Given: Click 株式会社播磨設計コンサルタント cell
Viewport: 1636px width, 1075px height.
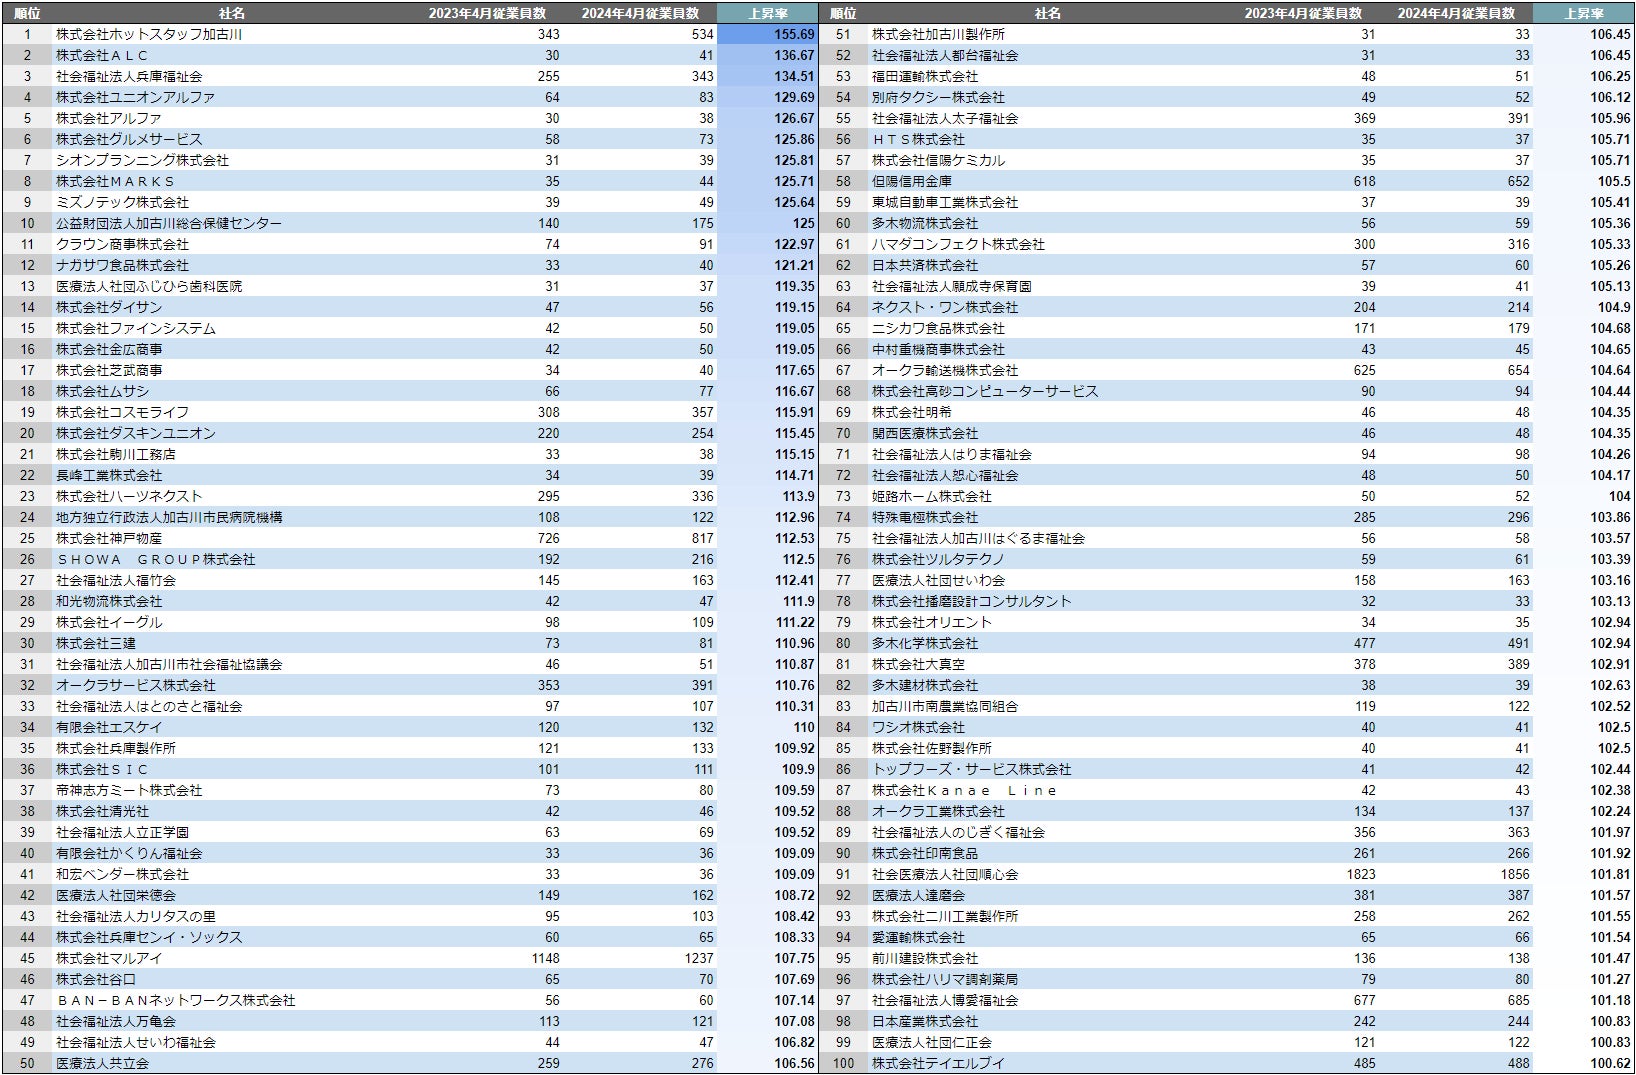Looking at the screenshot, I should 972,601.
